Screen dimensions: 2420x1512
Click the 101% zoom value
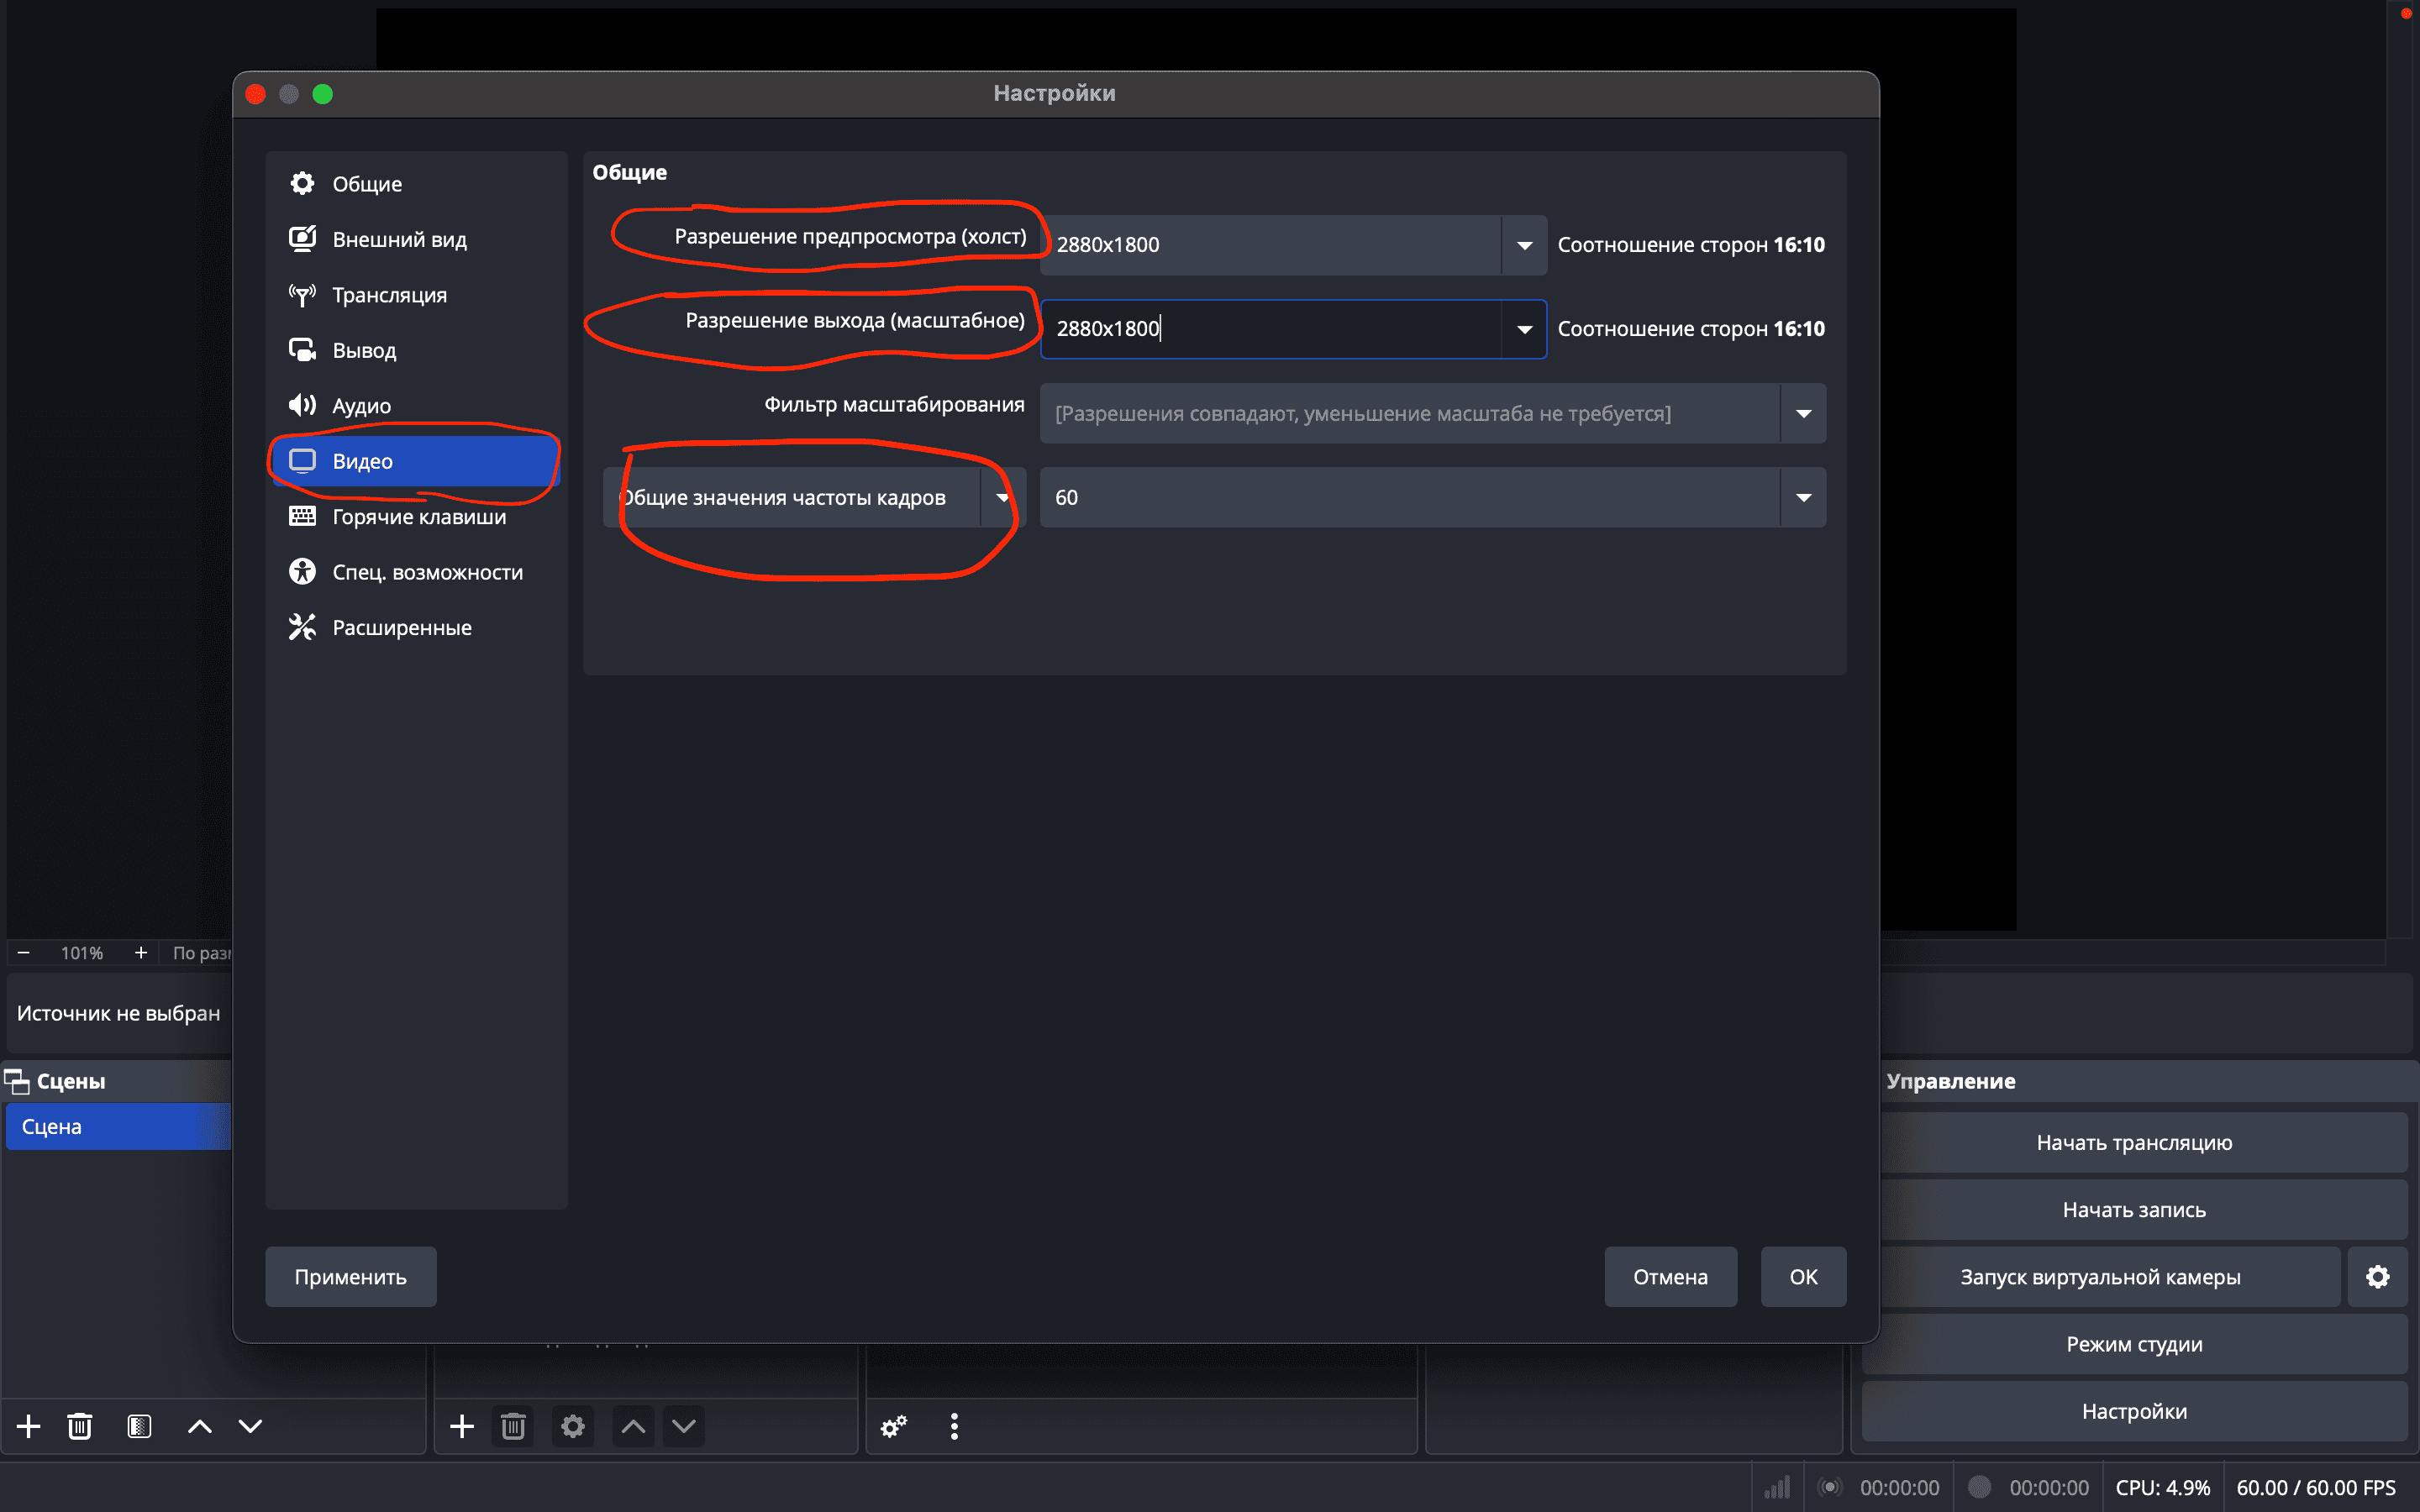click(82, 953)
